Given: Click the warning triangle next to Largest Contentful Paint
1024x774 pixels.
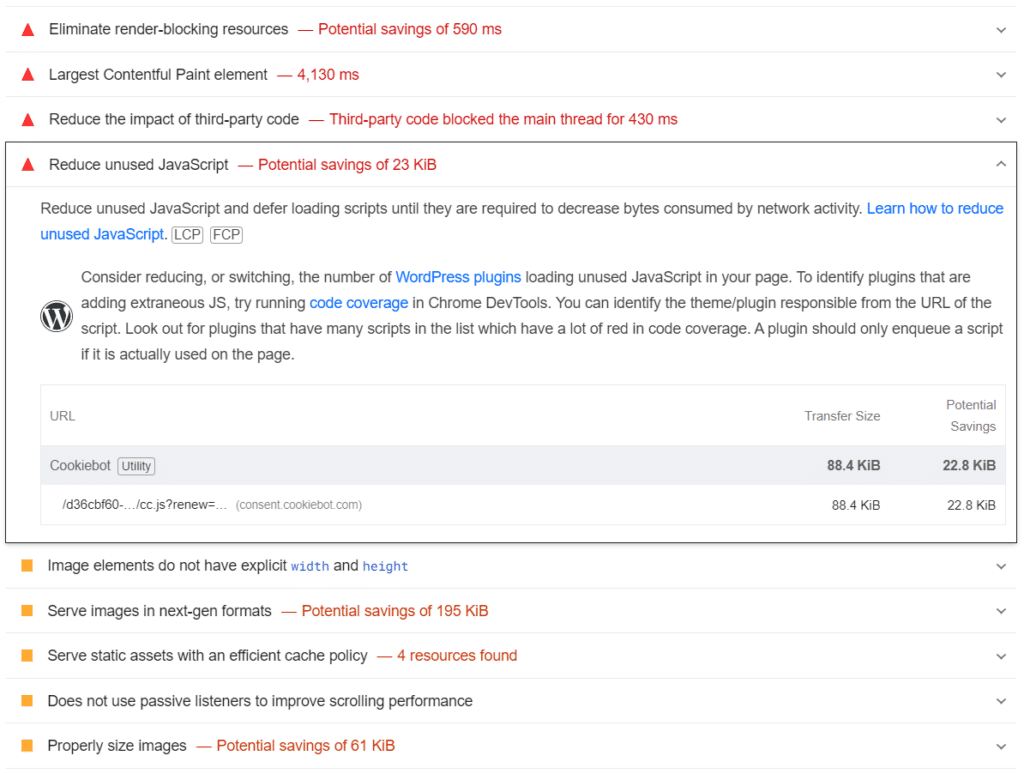Looking at the screenshot, I should point(27,74).
